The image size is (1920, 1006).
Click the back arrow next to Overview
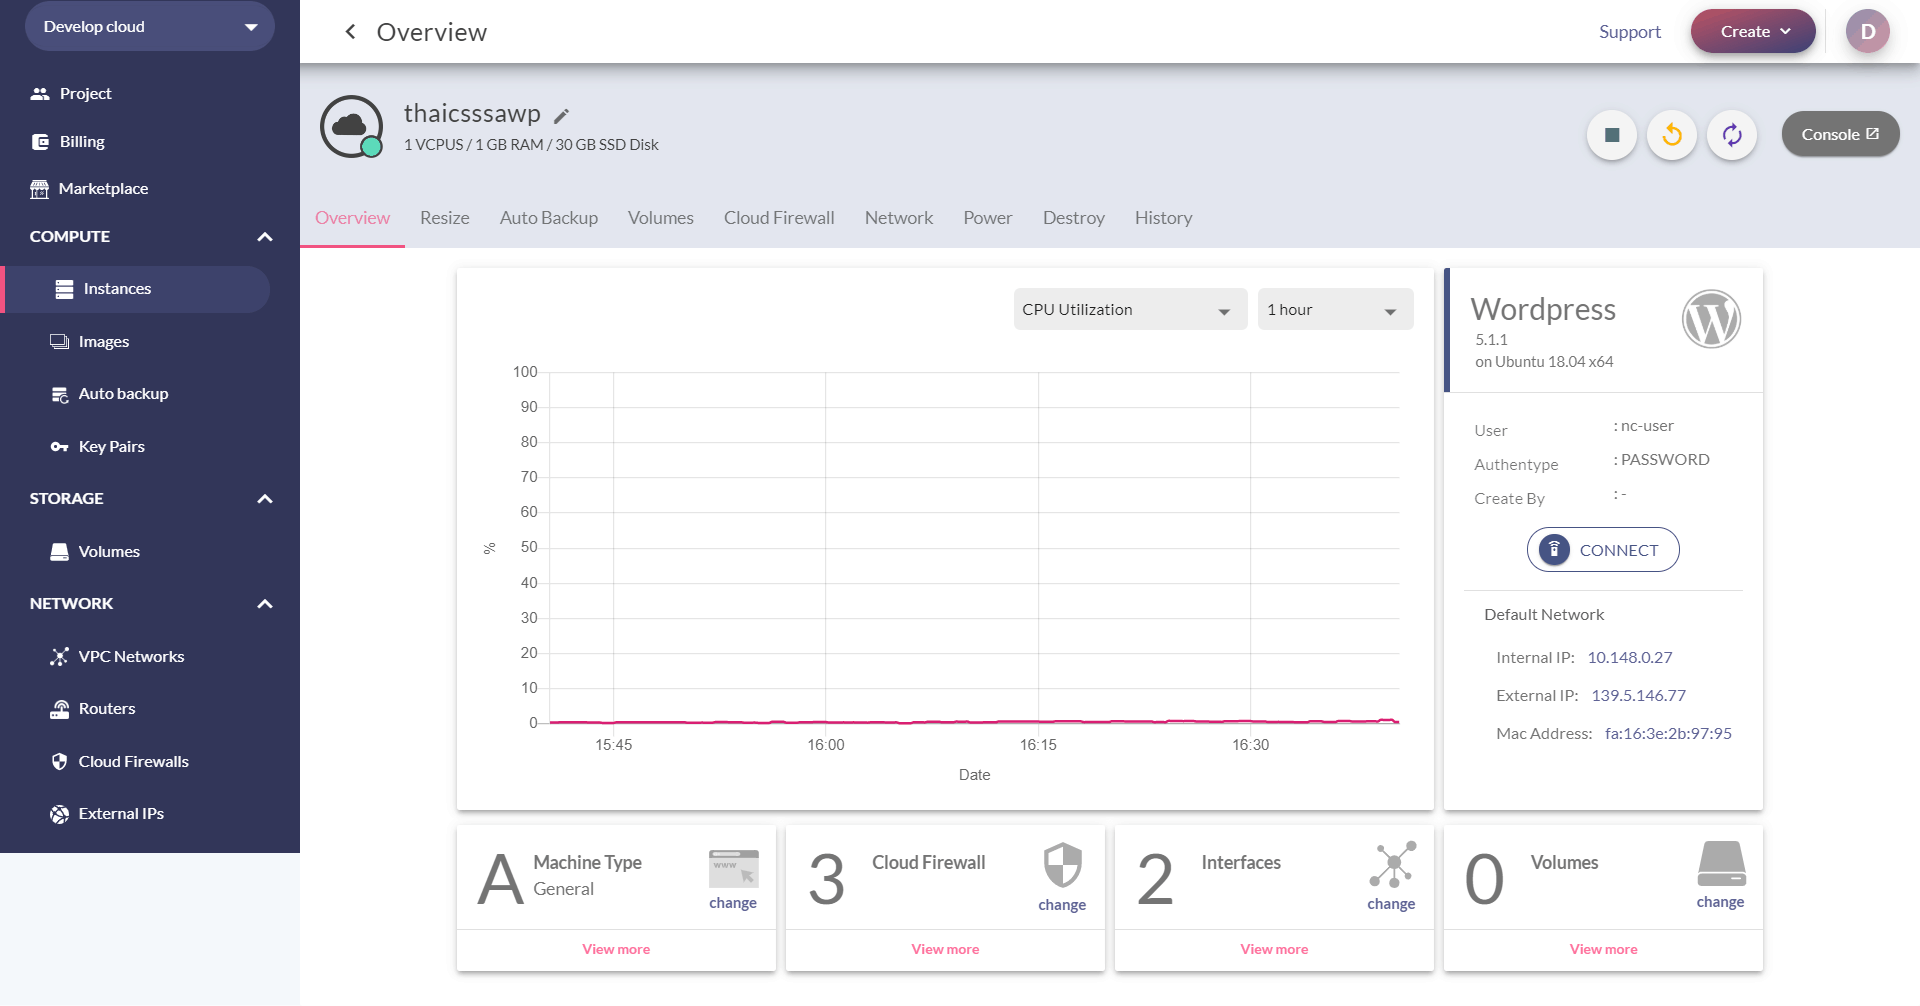click(x=350, y=32)
